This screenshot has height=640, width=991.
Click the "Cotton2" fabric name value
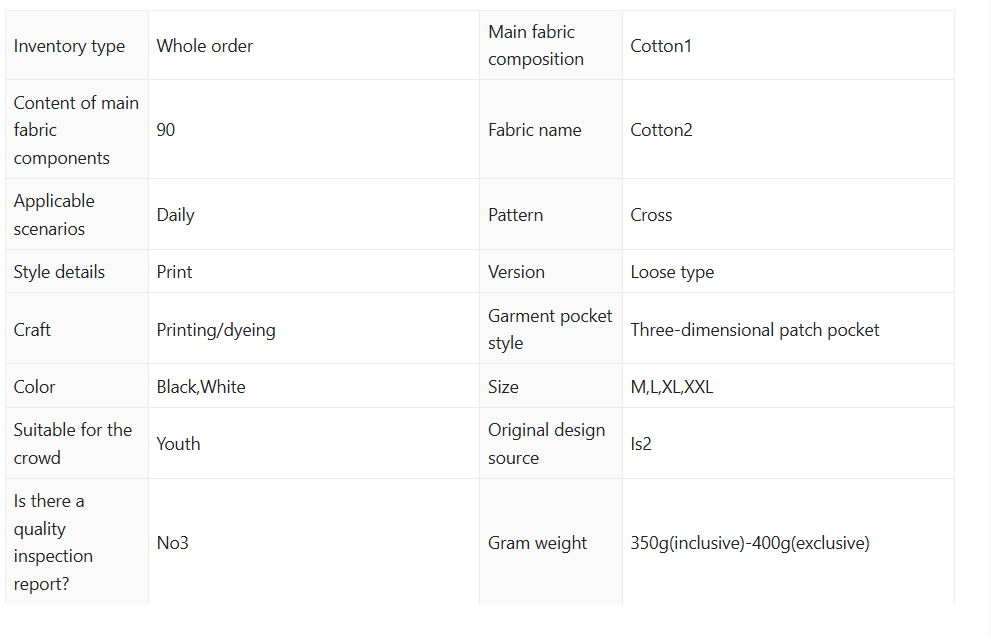(661, 130)
